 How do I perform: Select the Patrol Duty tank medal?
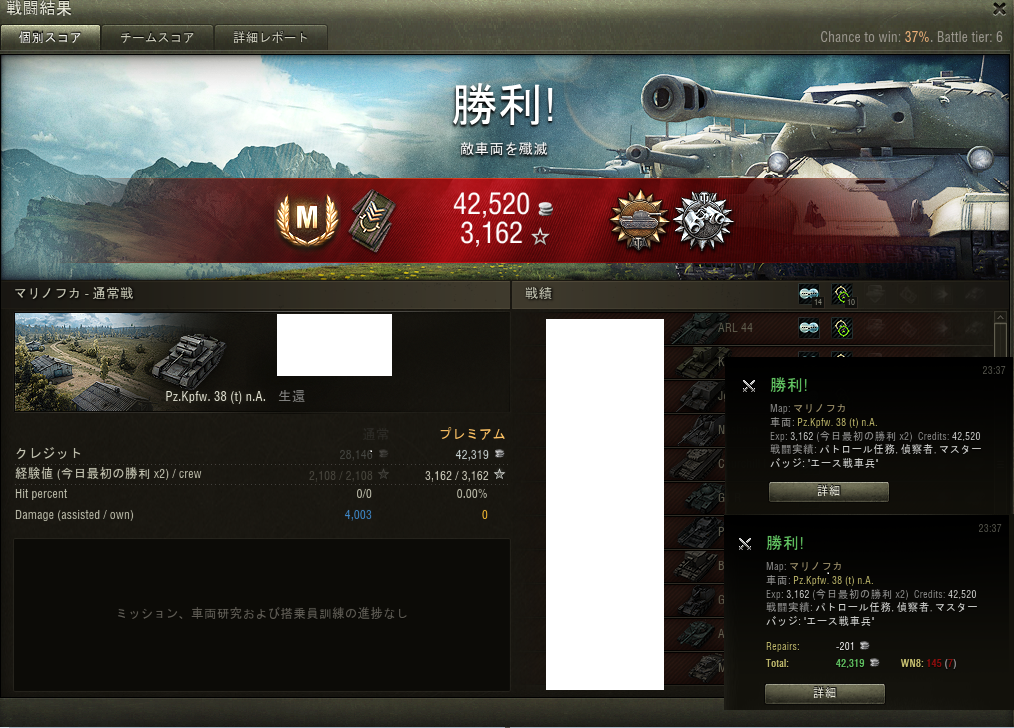click(639, 220)
